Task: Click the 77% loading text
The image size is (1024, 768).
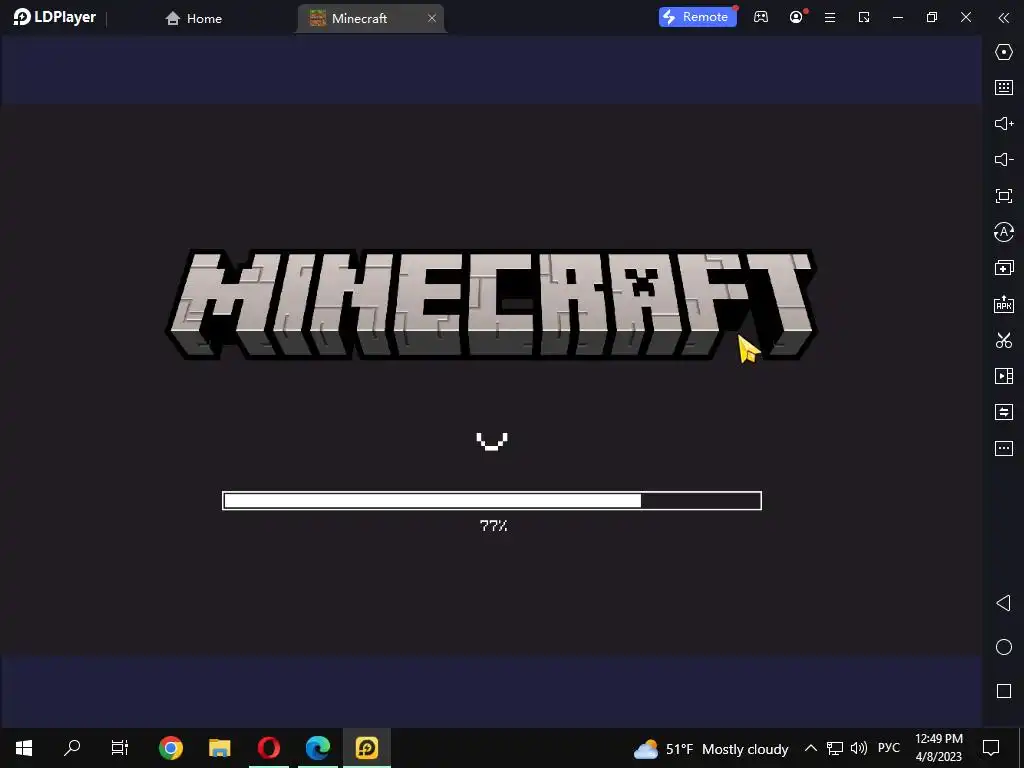Action: [493, 526]
